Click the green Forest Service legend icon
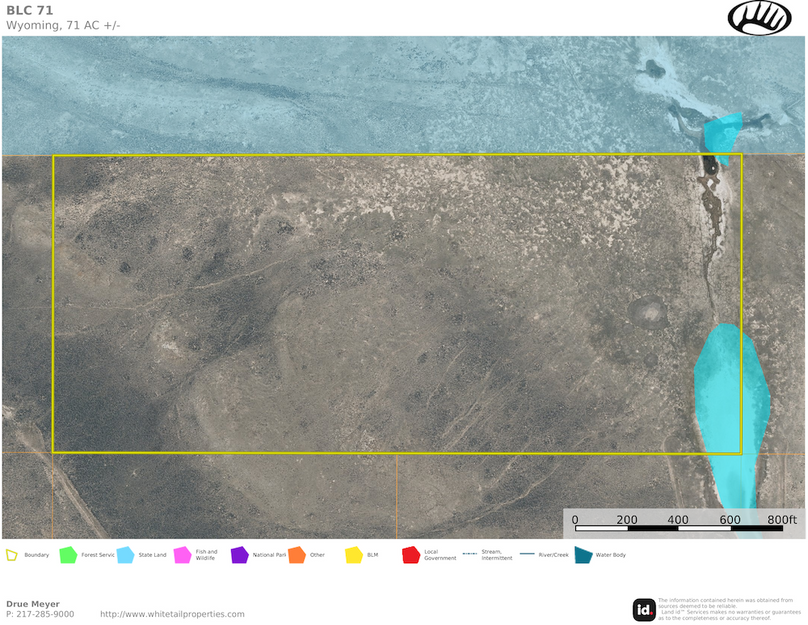 pos(68,555)
